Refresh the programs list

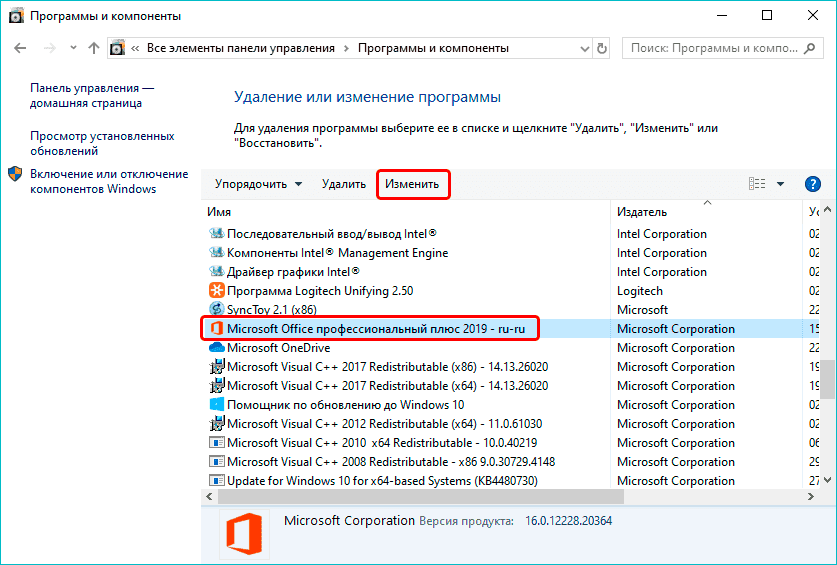click(x=602, y=49)
